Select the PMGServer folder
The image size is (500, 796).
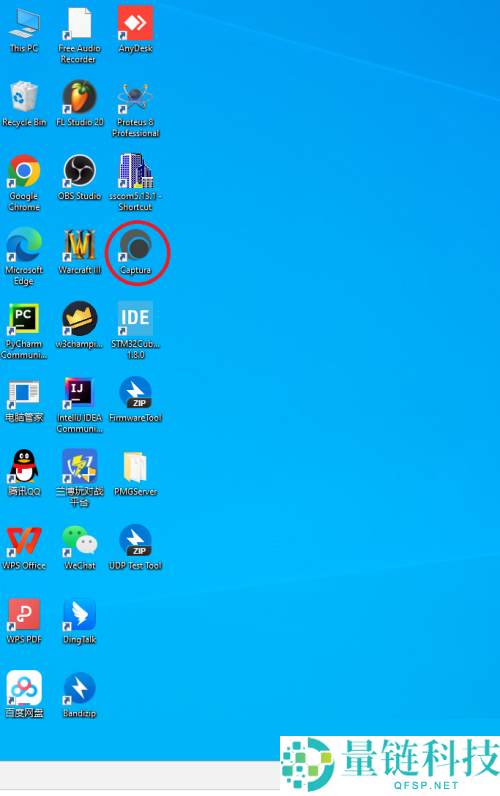(136, 474)
